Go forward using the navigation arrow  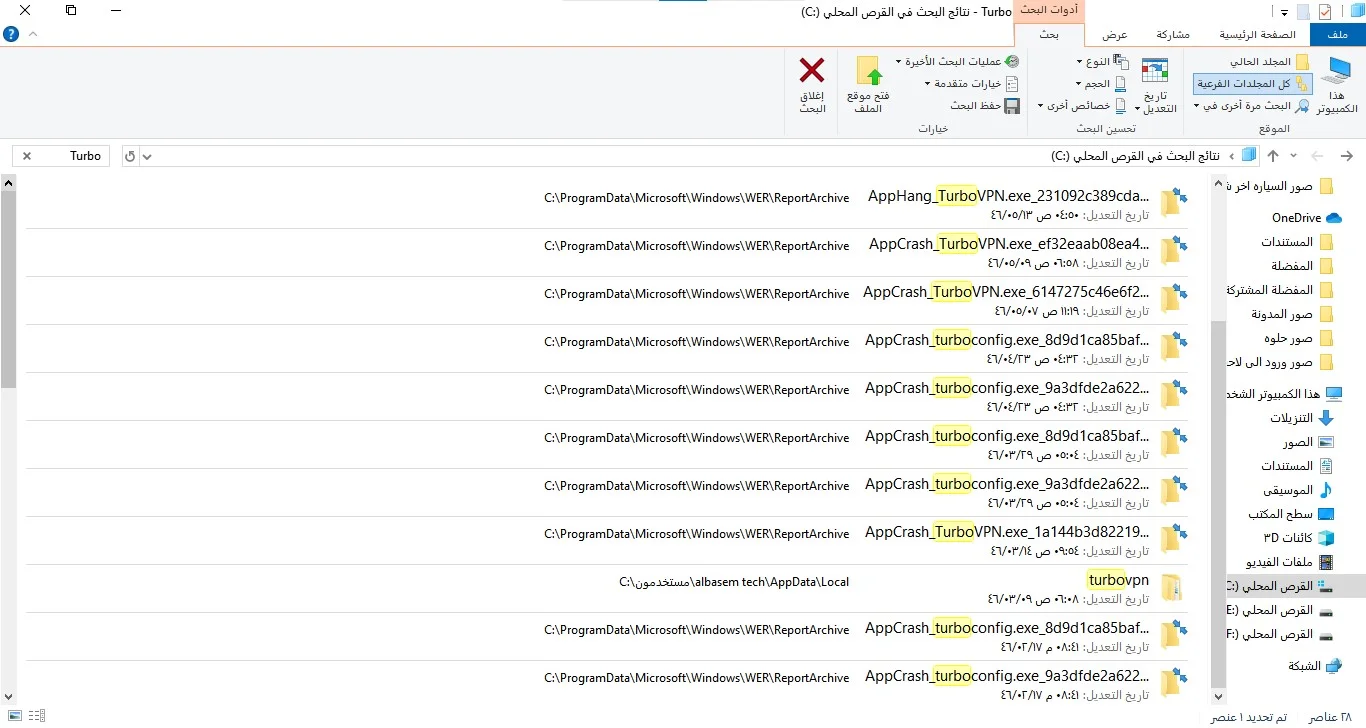1318,156
